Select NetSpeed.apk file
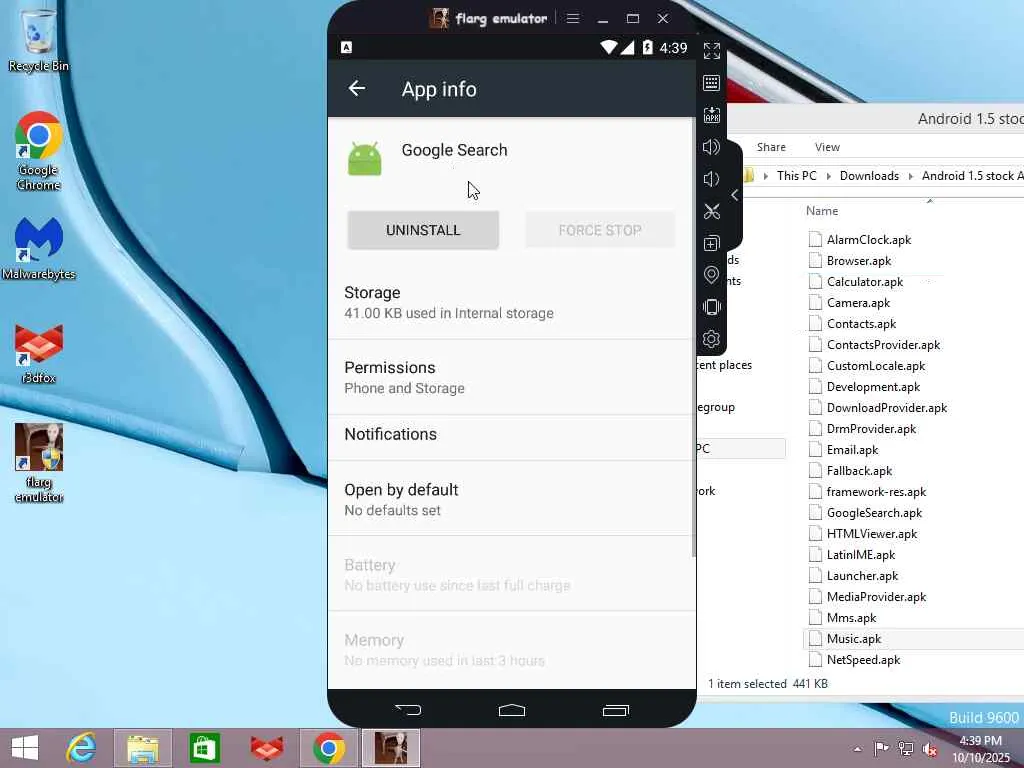This screenshot has width=1024, height=768. tap(863, 660)
